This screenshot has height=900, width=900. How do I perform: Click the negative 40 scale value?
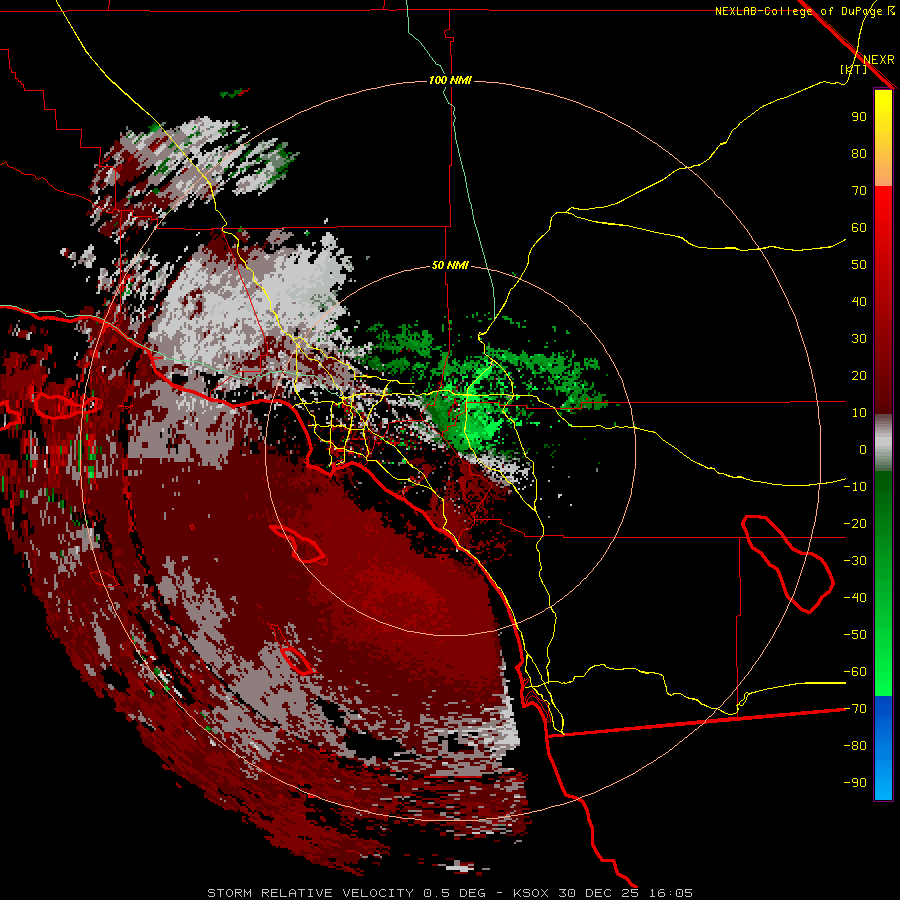tap(855, 598)
